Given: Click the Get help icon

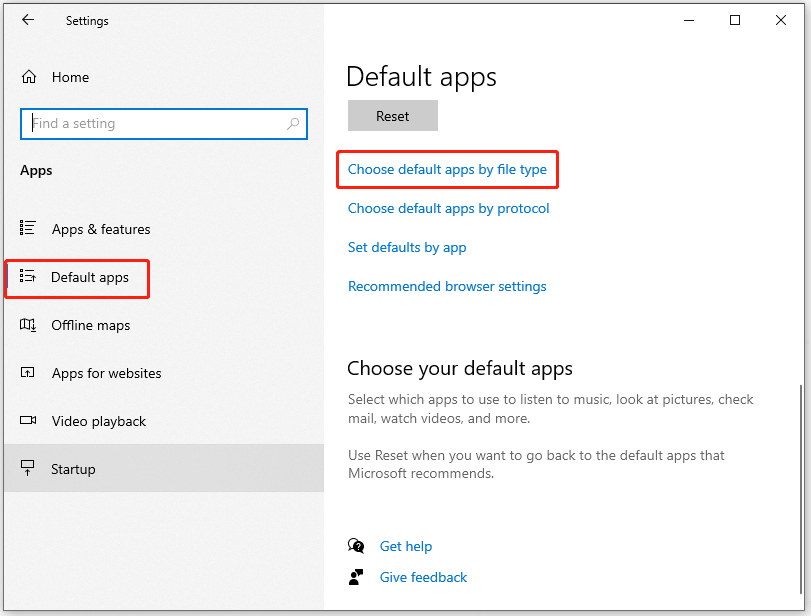Looking at the screenshot, I should 356,546.
